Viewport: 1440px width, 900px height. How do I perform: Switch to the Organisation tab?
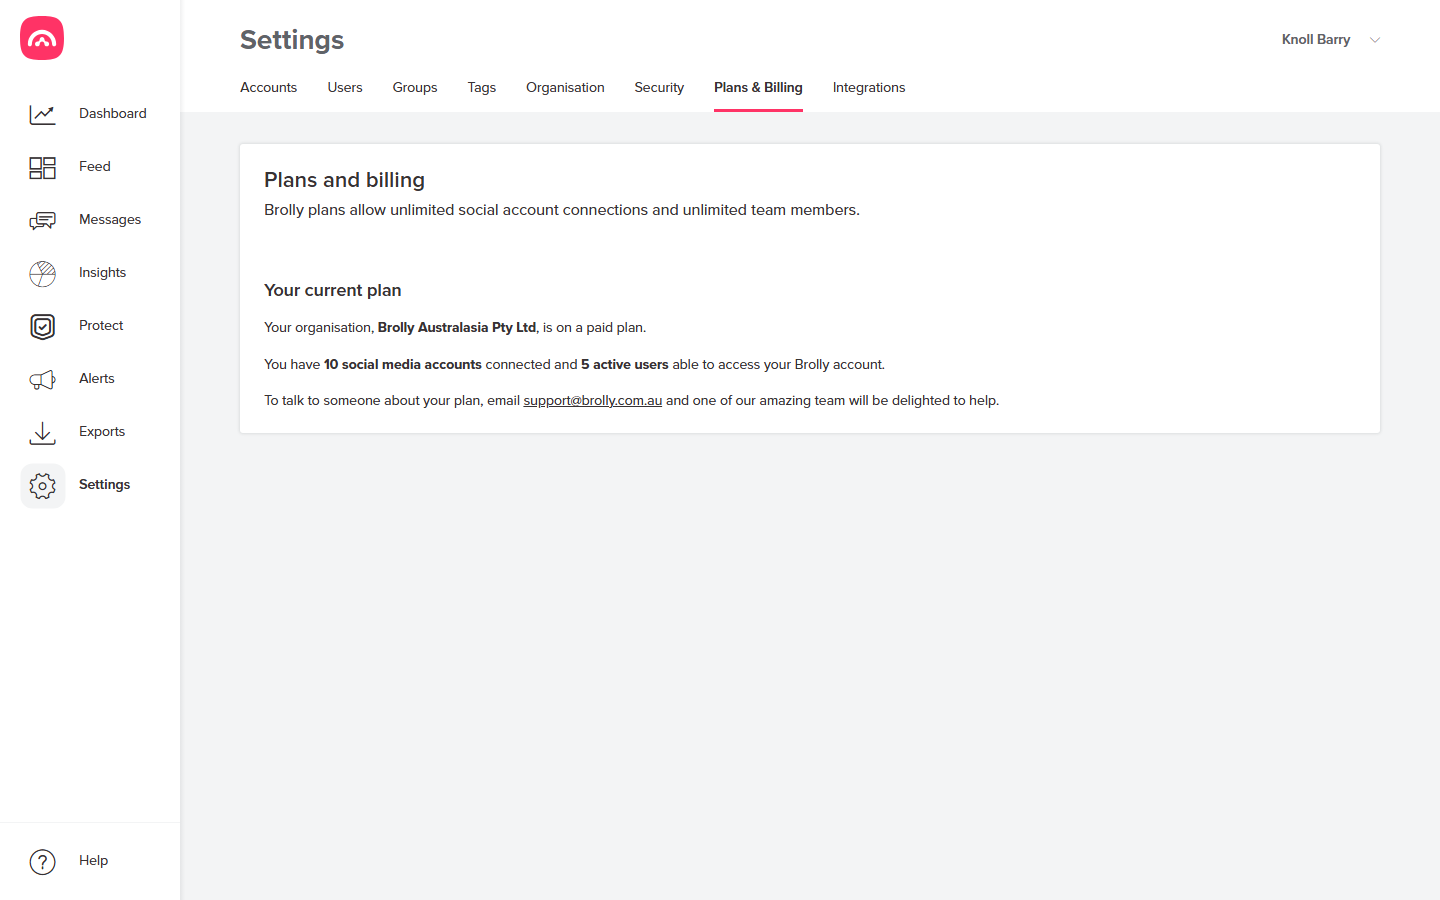(565, 87)
